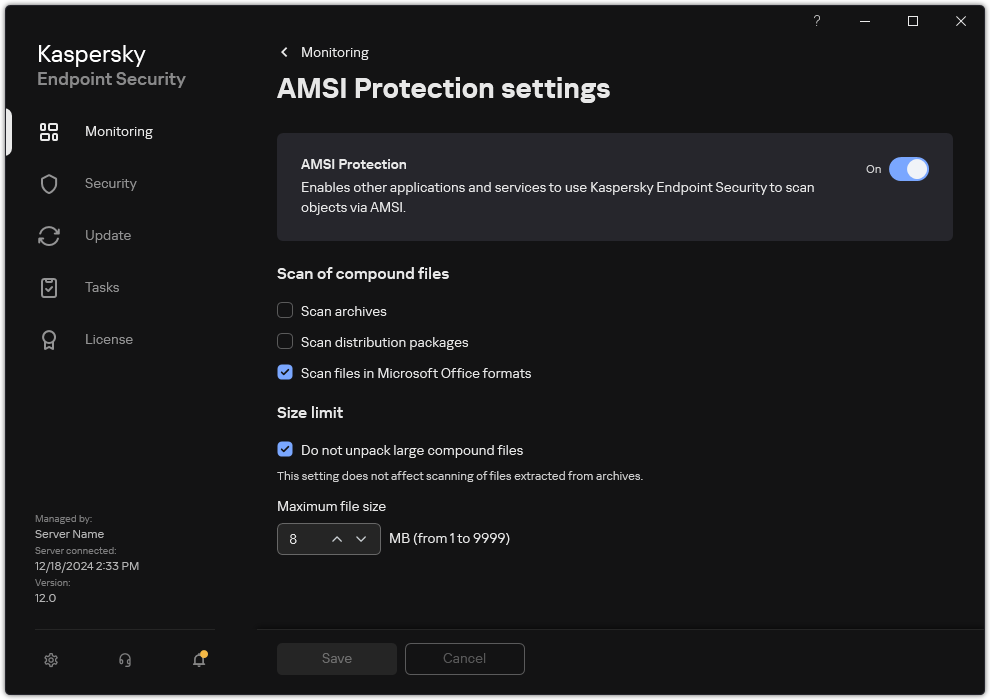Enable the Scan archives checkbox

285,311
